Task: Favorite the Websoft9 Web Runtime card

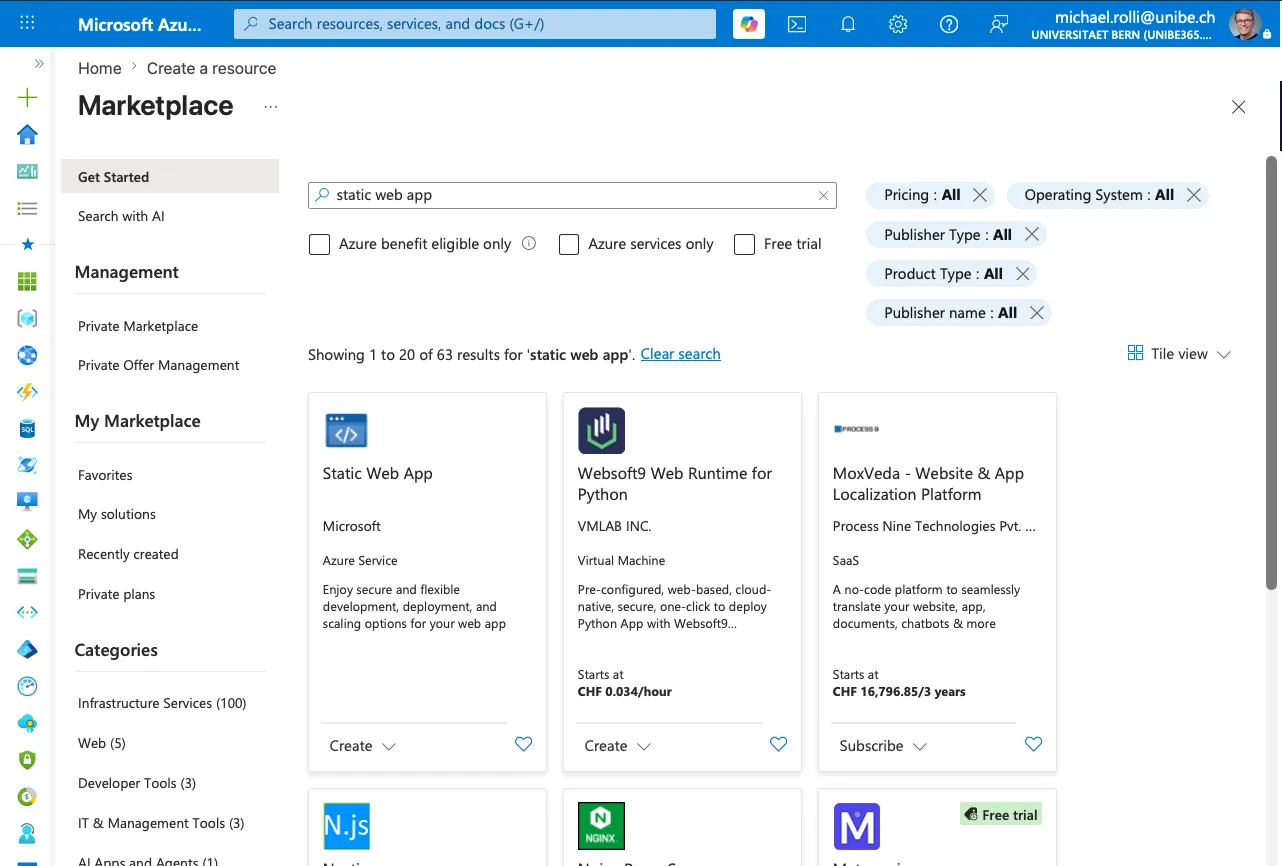Action: pyautogui.click(x=778, y=744)
